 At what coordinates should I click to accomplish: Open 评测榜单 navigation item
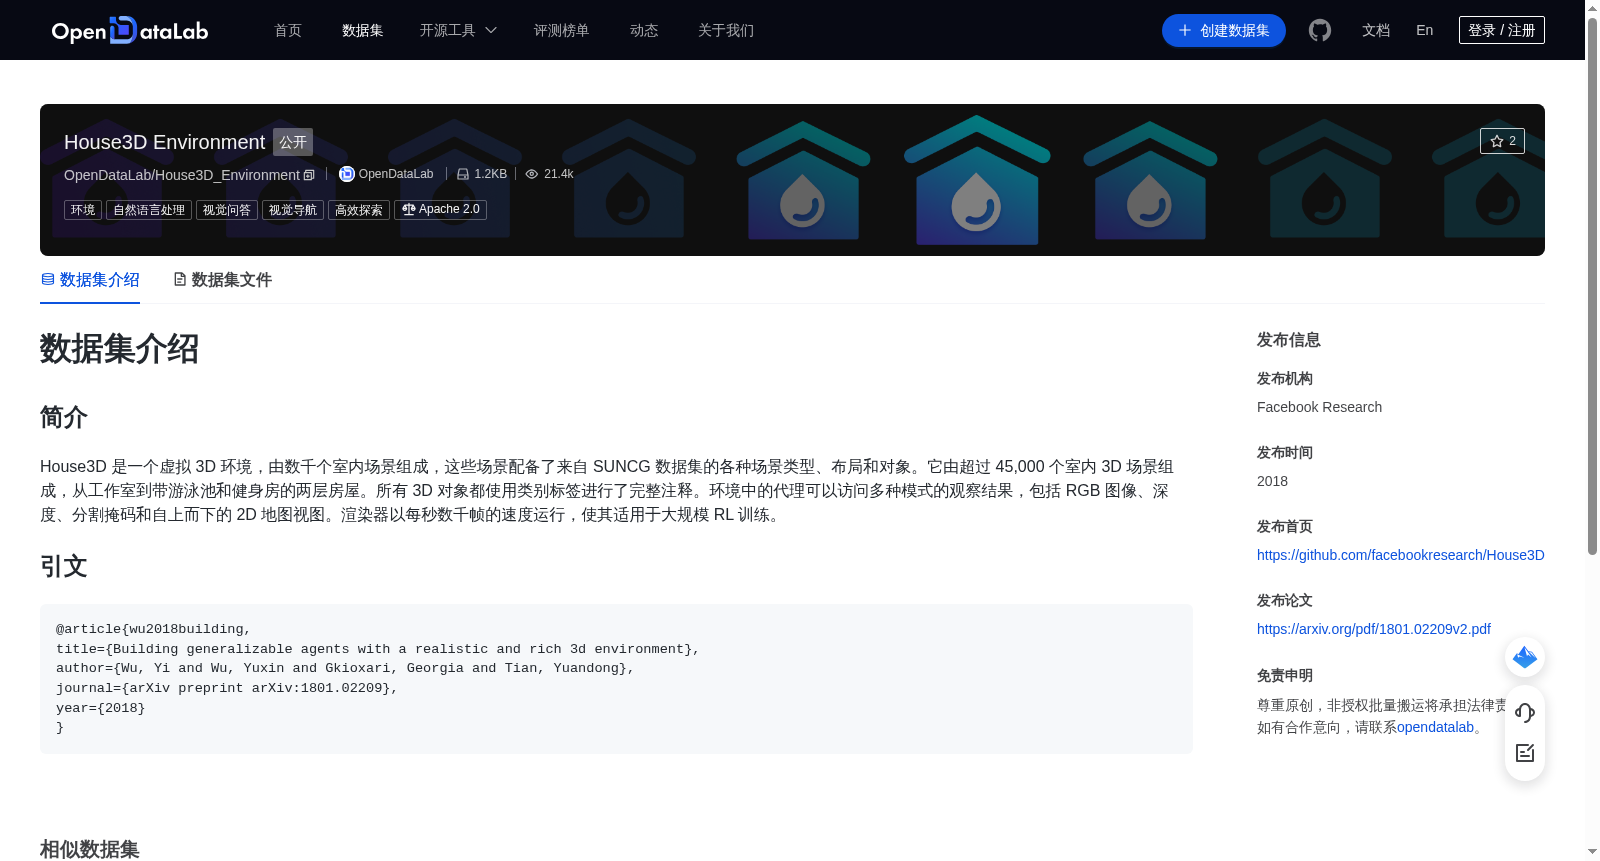click(x=561, y=31)
